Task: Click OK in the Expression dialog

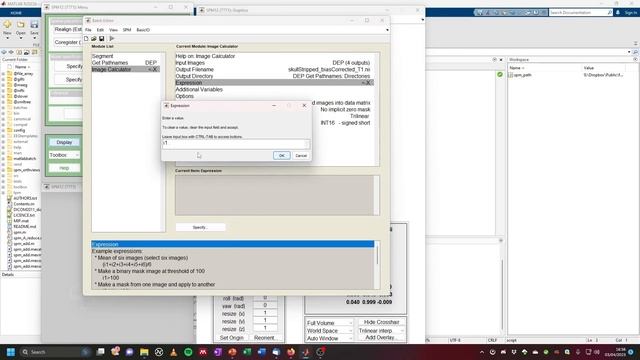Action: pos(282,156)
